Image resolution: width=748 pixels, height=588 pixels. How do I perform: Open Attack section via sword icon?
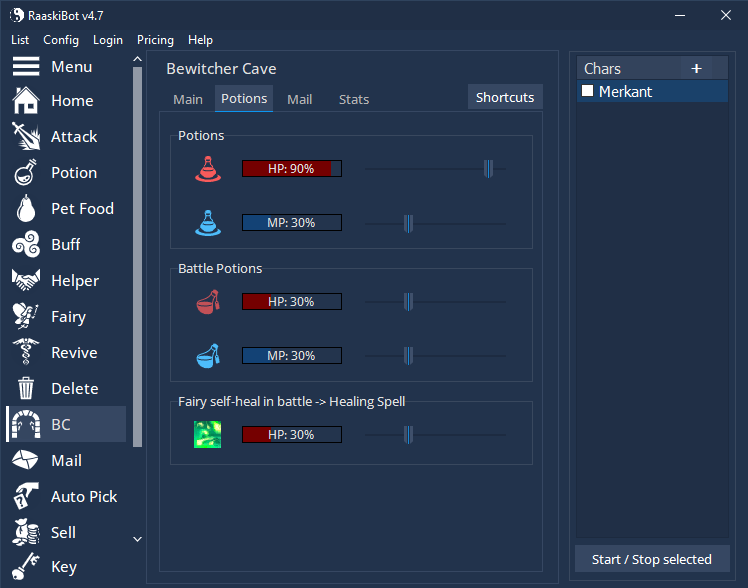point(26,136)
